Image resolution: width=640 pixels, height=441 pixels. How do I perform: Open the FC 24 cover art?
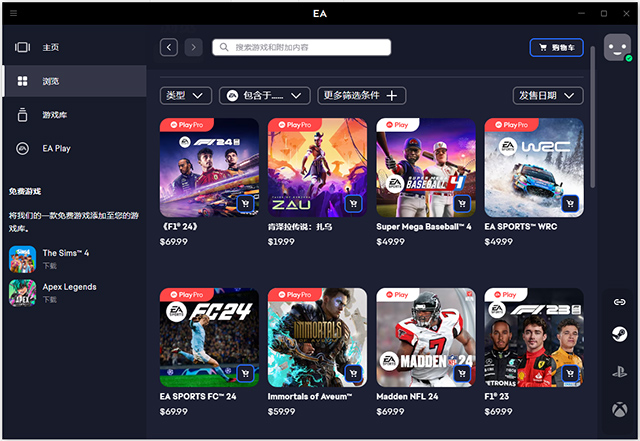(209, 337)
